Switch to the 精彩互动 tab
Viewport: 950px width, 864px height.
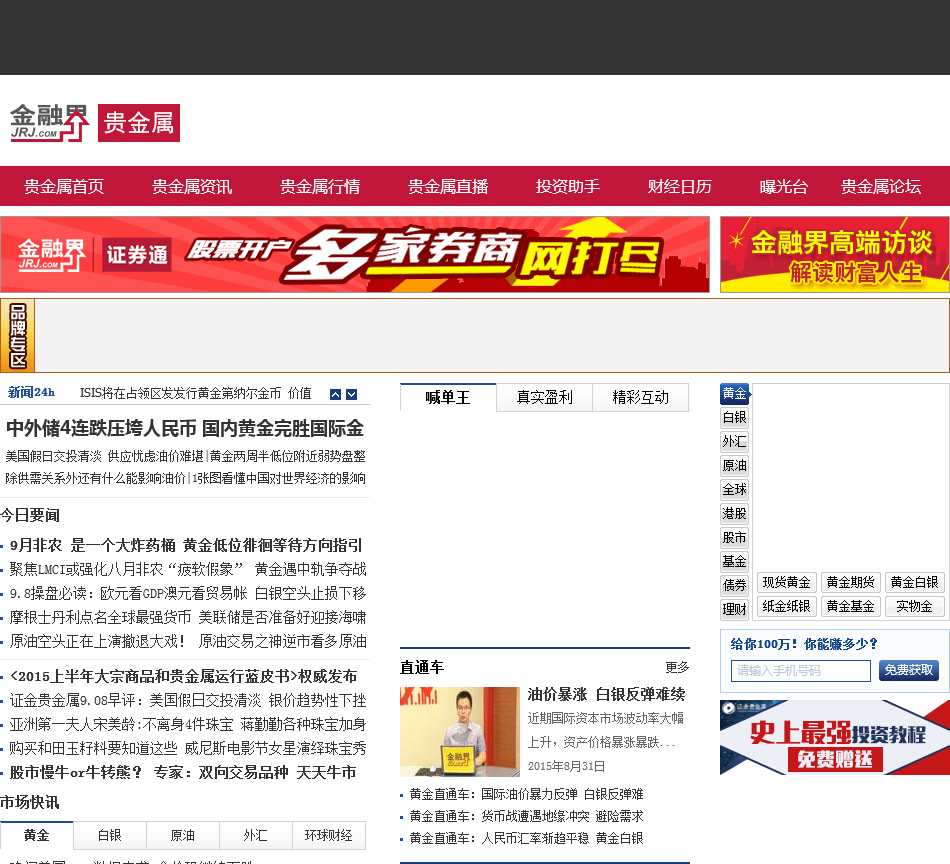pos(640,397)
